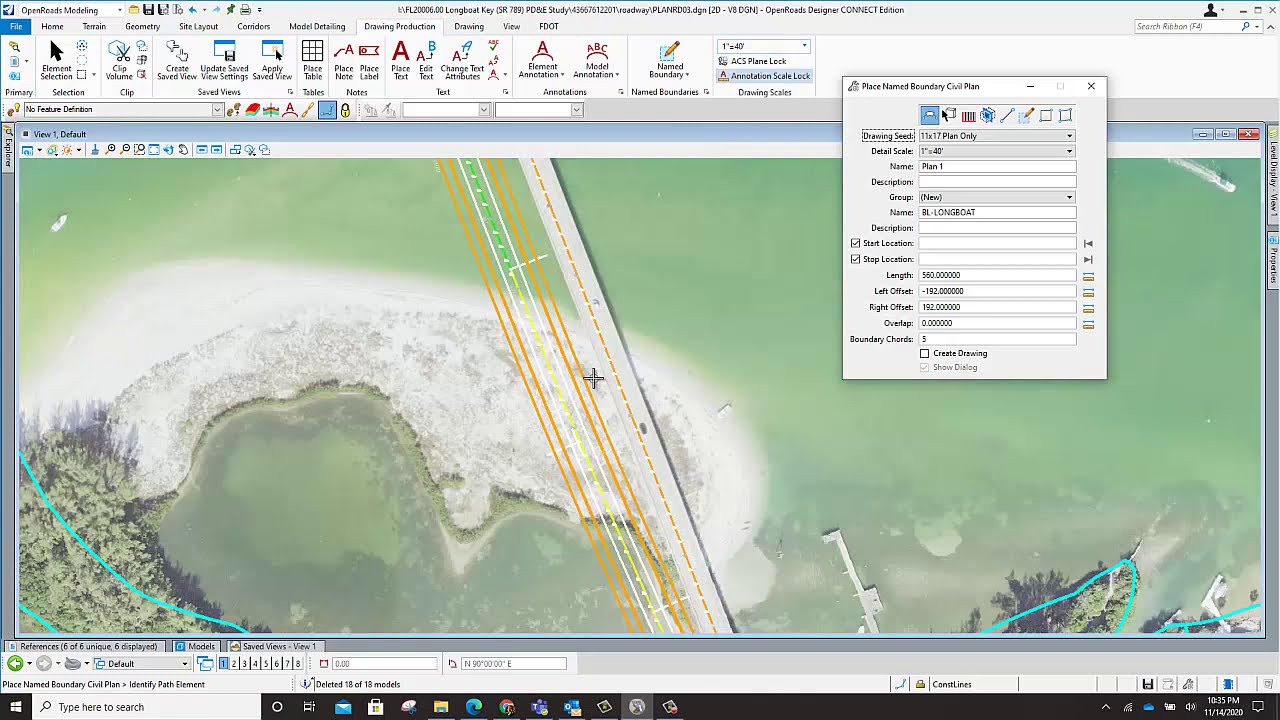Toggle ACS Plane Lock
Screen dimensions: 1280x720
pyautogui.click(x=751, y=61)
